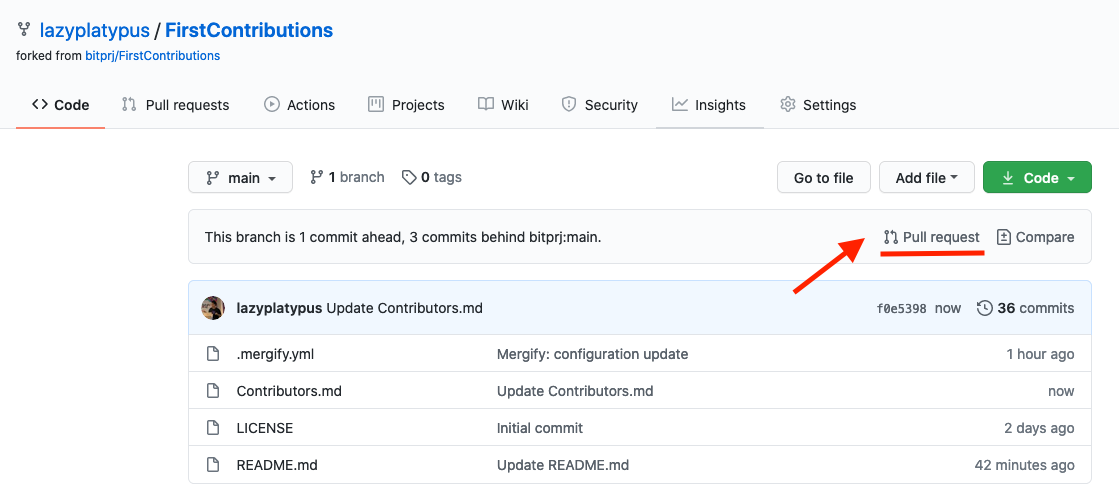Open the FirstContributions repository link
Screen dimensions: 1119x497
pos(249,31)
